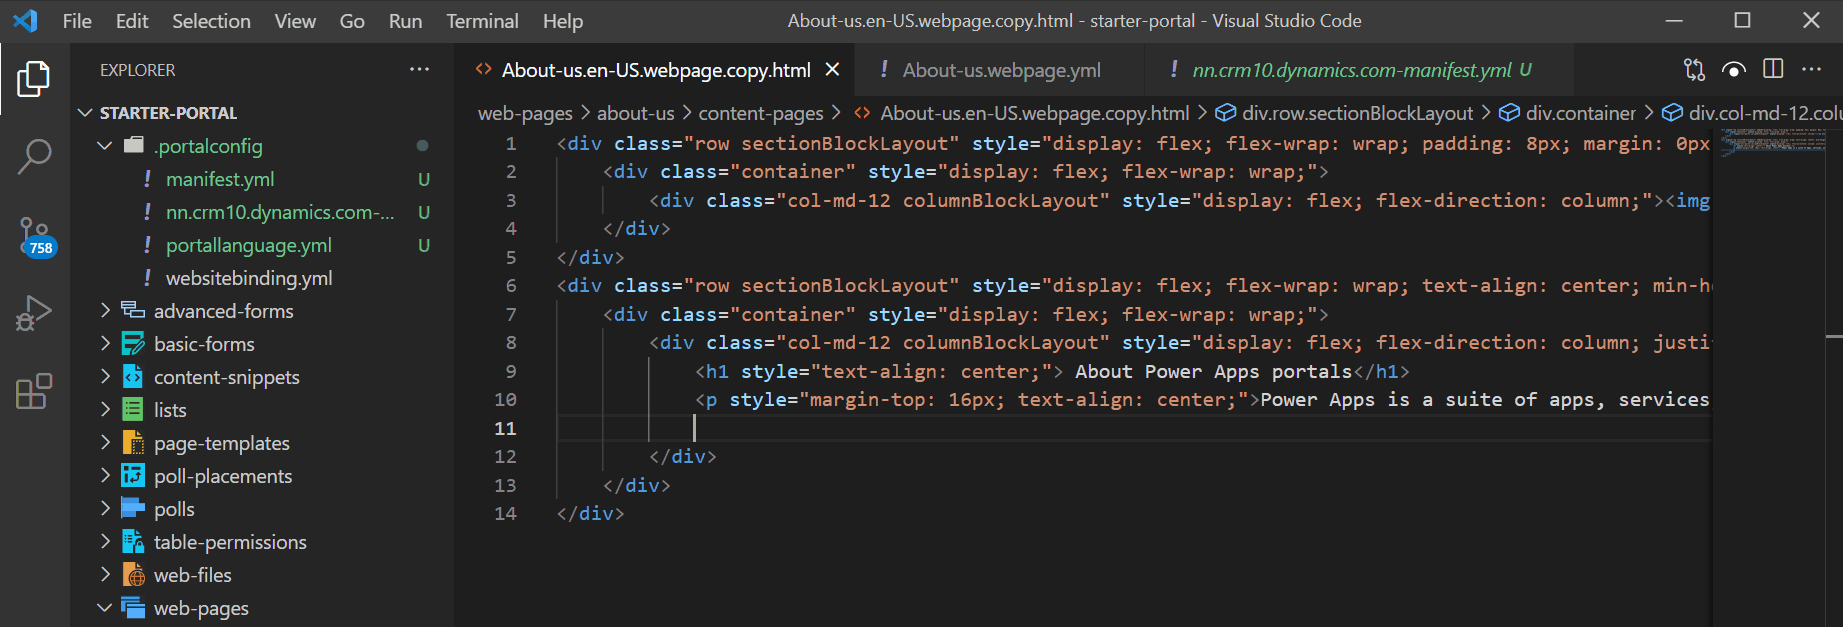Click the Open Changes compare icon

click(1694, 70)
